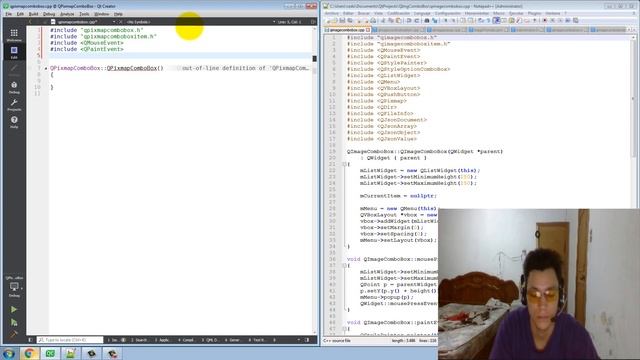Open Design mode in Qt Creator sidebar
This screenshot has width=640, height=360.
coord(14,70)
